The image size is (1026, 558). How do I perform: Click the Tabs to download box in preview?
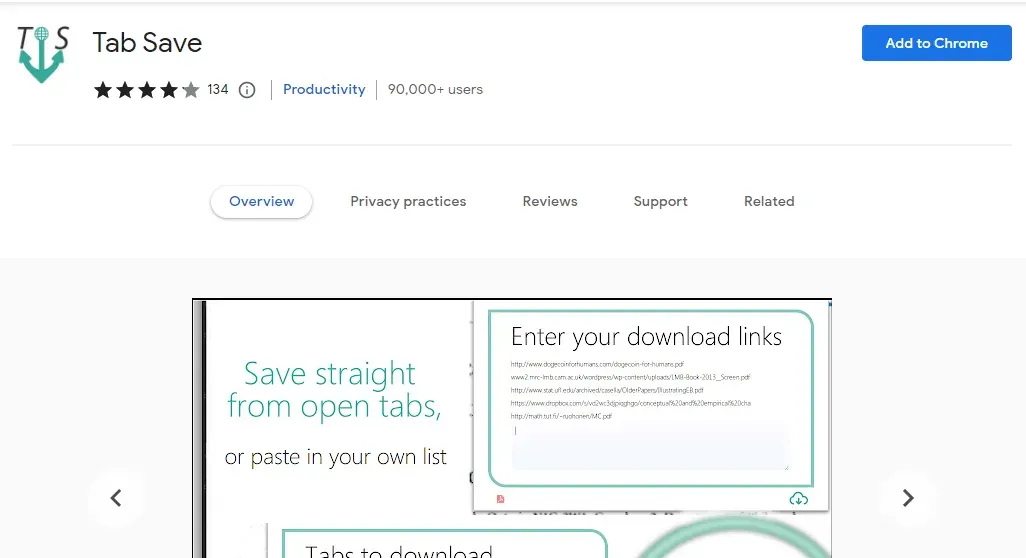pyautogui.click(x=445, y=544)
